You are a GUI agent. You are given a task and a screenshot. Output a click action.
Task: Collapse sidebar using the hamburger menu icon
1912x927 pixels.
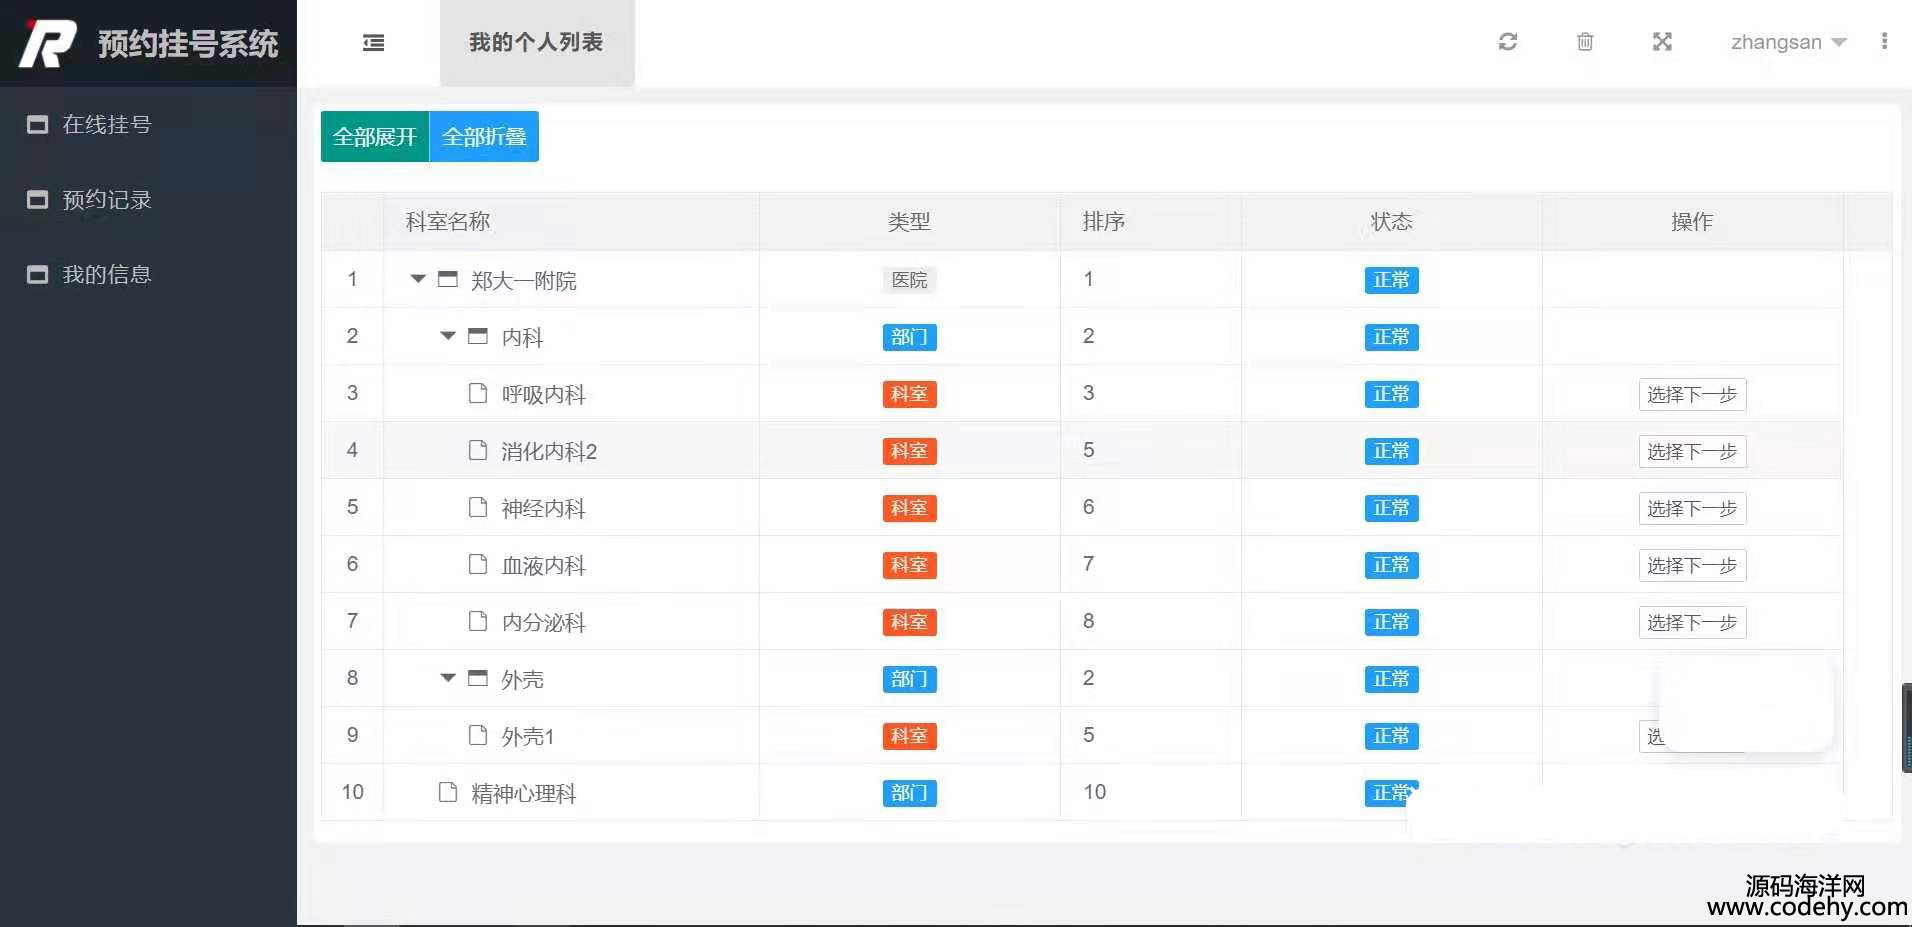[x=373, y=43]
